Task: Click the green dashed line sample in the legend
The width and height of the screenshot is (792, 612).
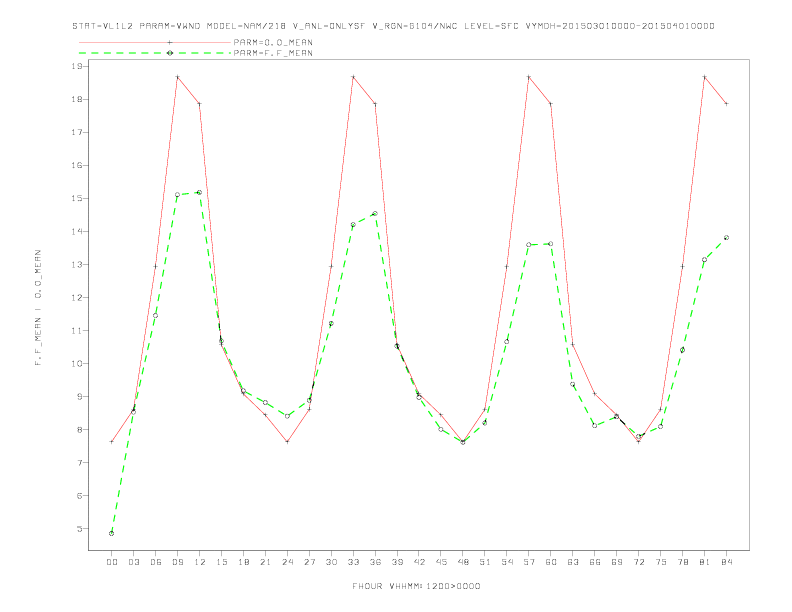Action: [x=155, y=53]
